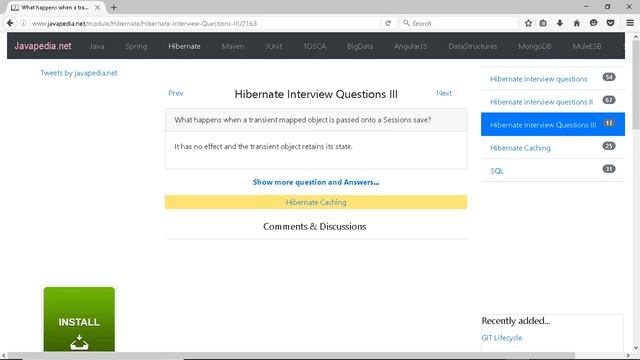
Task: Bookmark this page with the star icon
Action: [x=528, y=23]
